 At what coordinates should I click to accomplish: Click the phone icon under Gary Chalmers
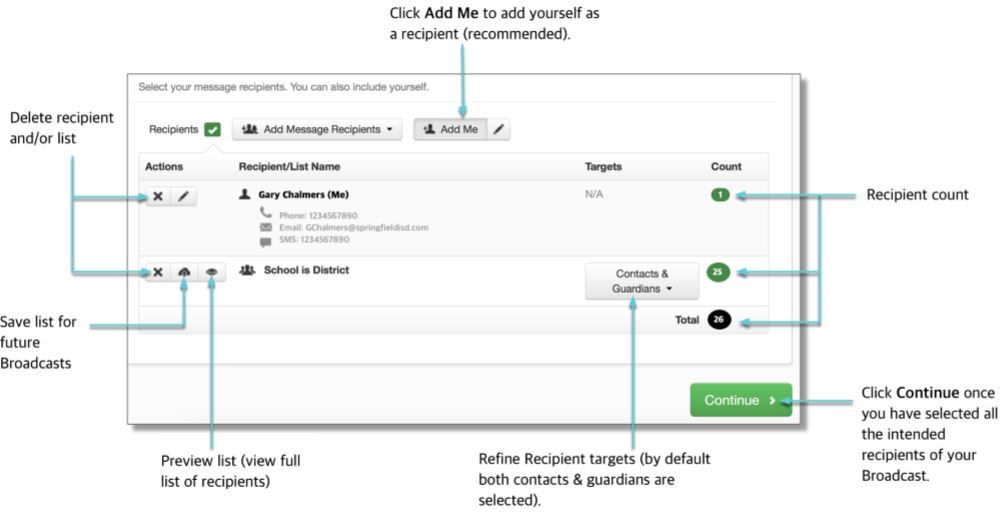click(266, 214)
